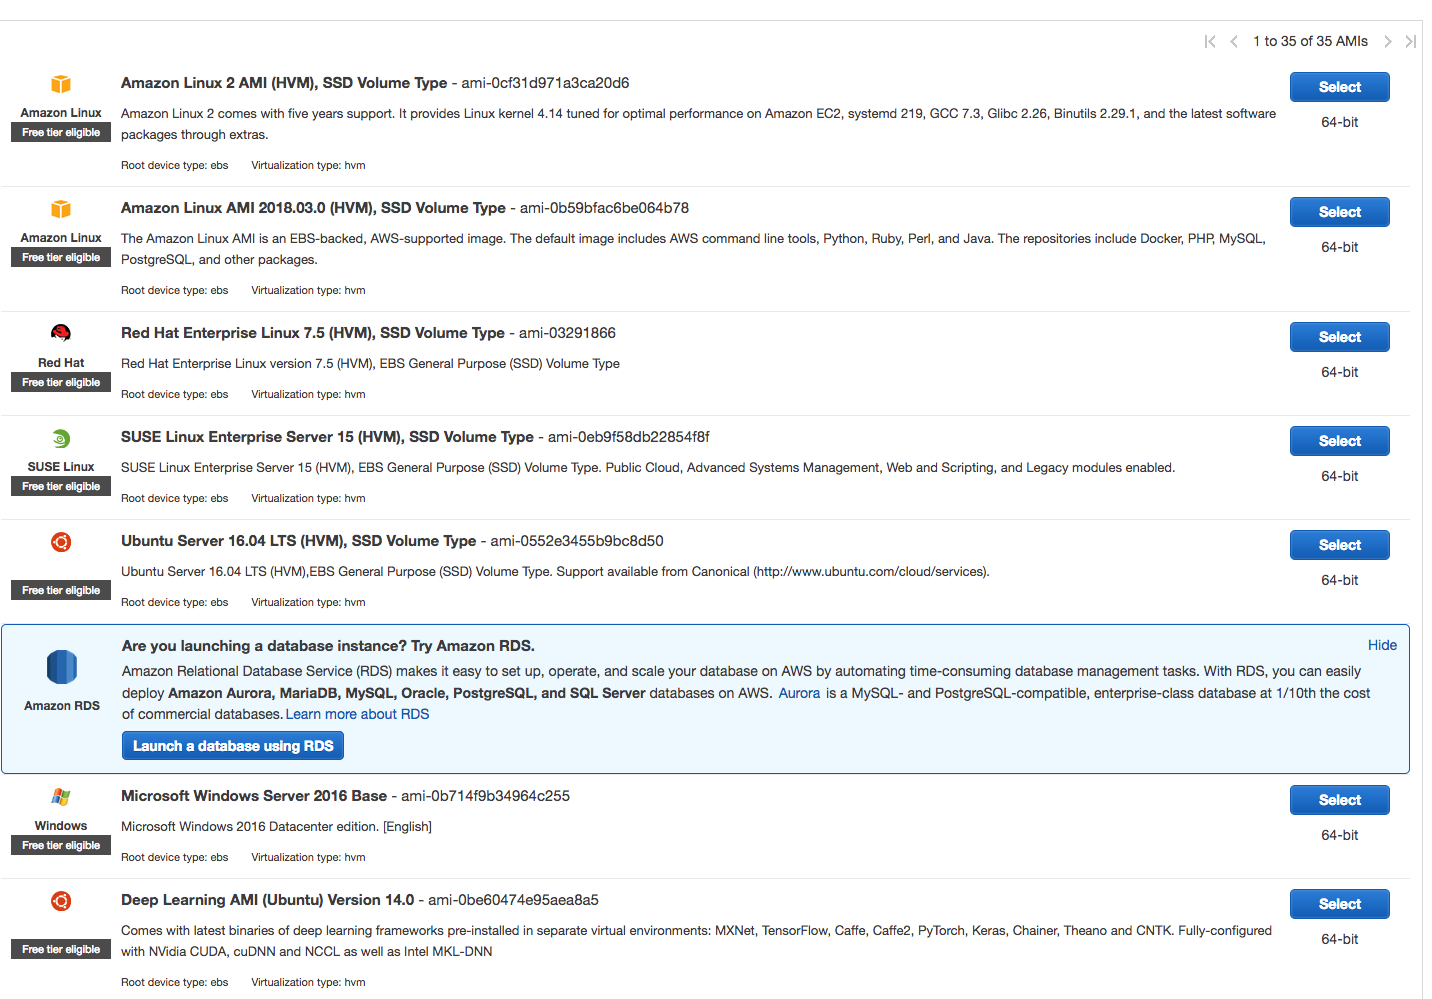Screen dimensions: 1432x999
Task: Jump to the first page of AMIs
Action: pyautogui.click(x=1210, y=42)
